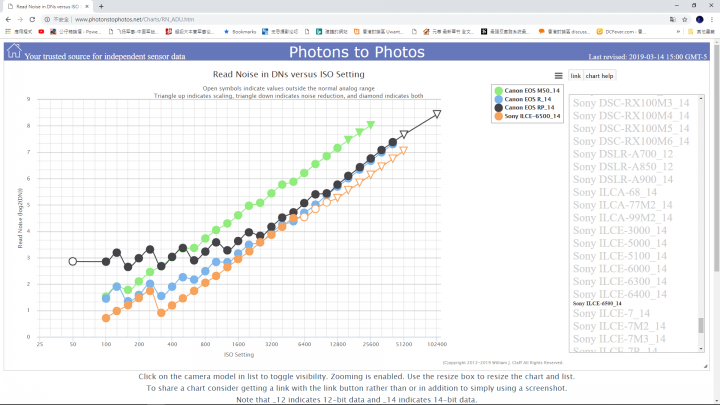Screen dimensions: 720x405
Task: Click camera list scroll up arrow
Action: coord(701,98)
